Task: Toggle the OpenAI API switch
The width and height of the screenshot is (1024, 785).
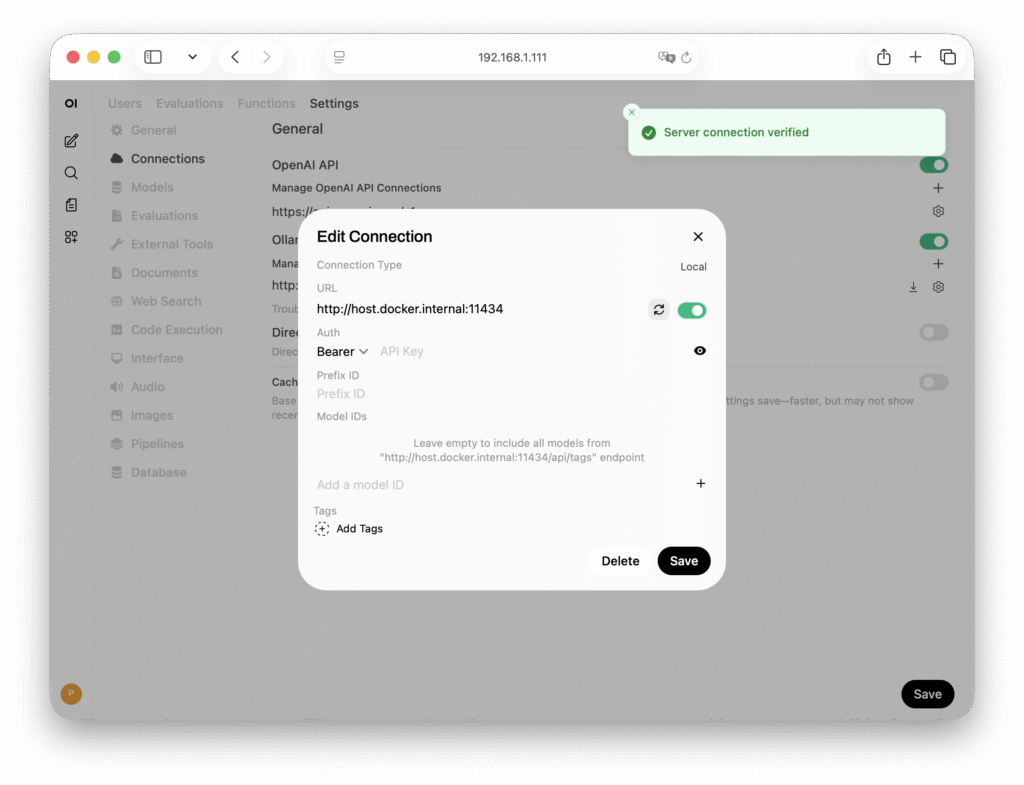Action: point(933,165)
